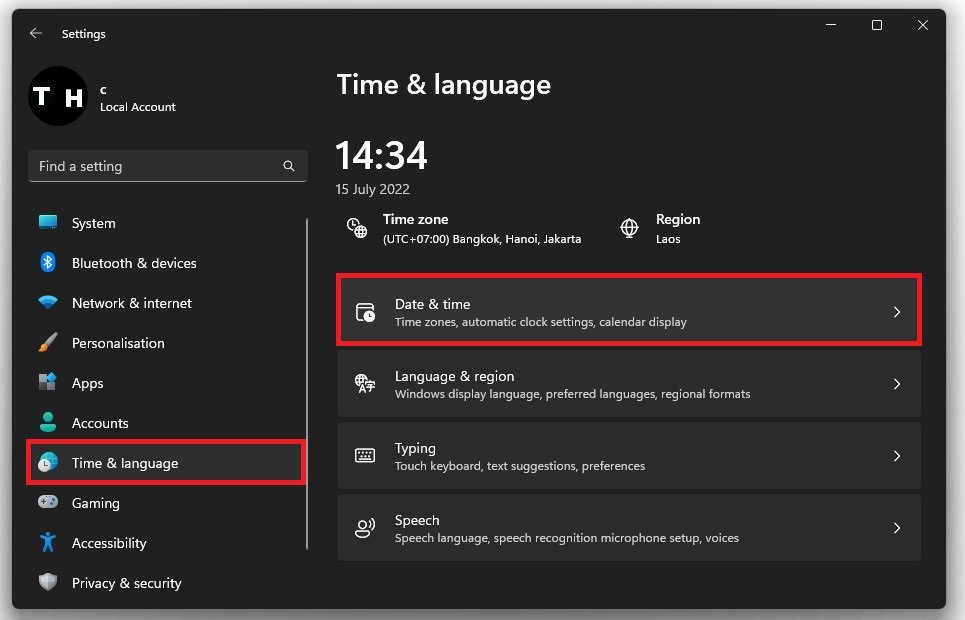Click the Accounts person icon
This screenshot has width=965, height=620.
pyautogui.click(x=48, y=422)
